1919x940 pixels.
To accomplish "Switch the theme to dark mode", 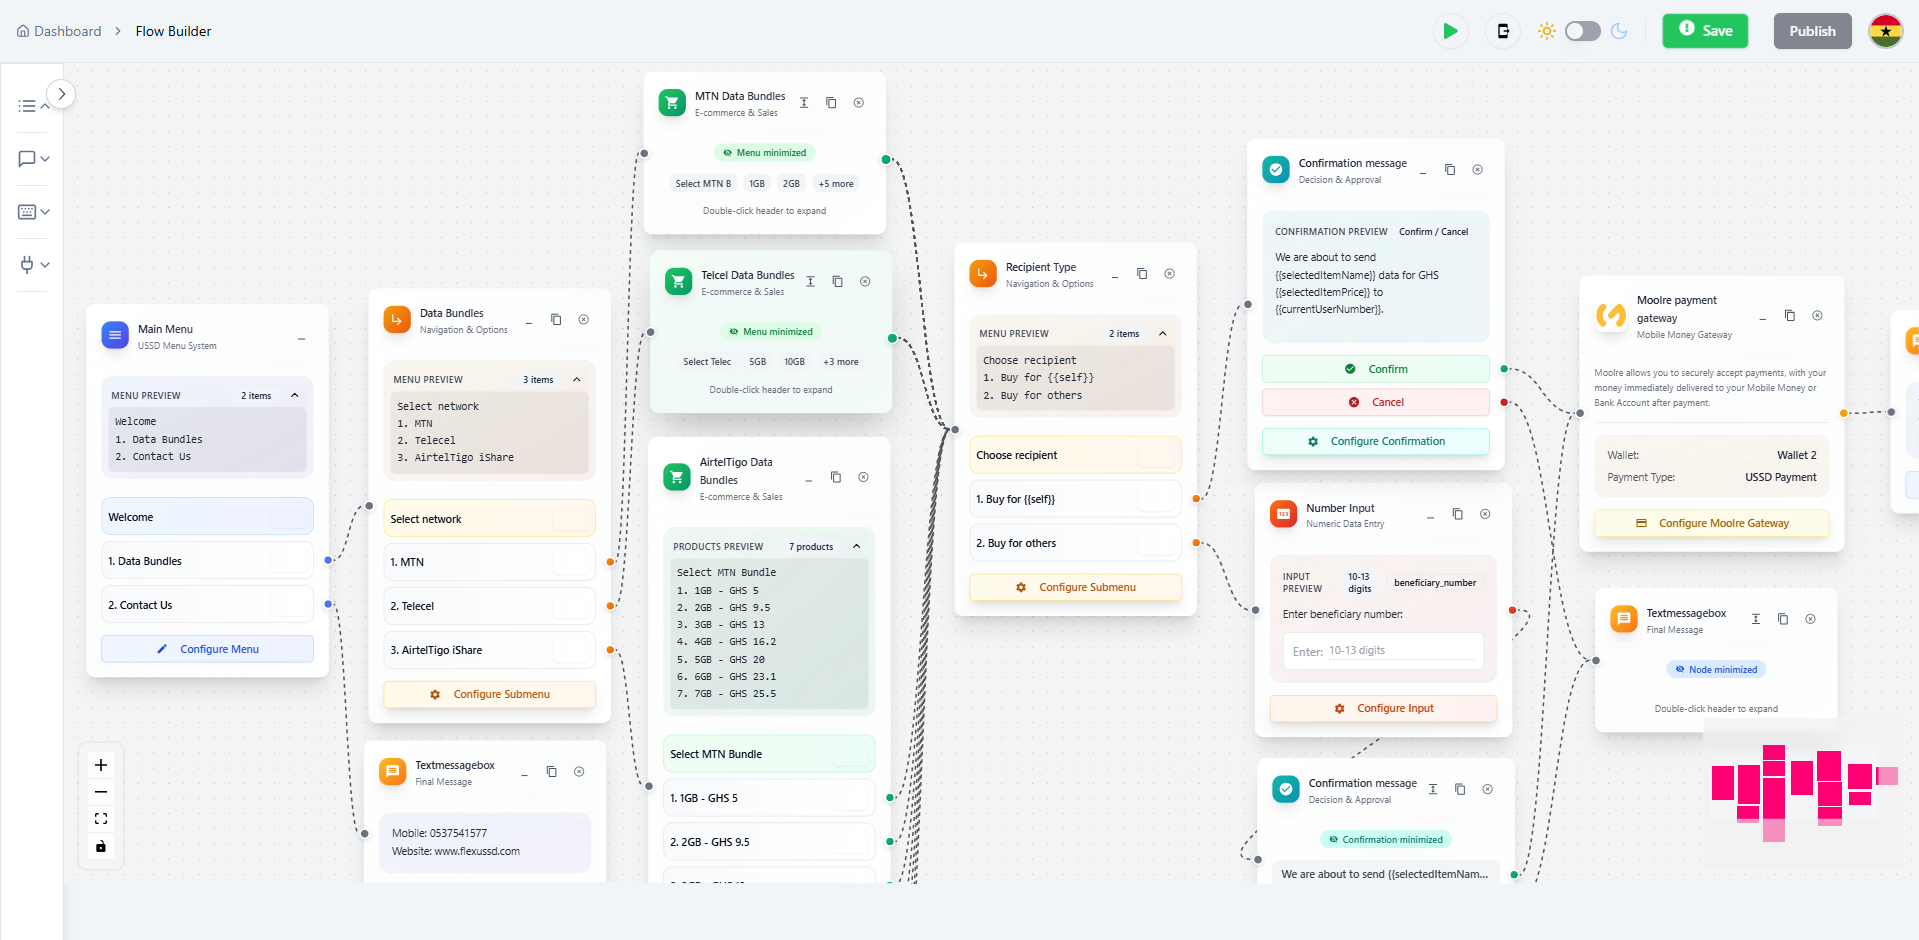I will pyautogui.click(x=1581, y=31).
